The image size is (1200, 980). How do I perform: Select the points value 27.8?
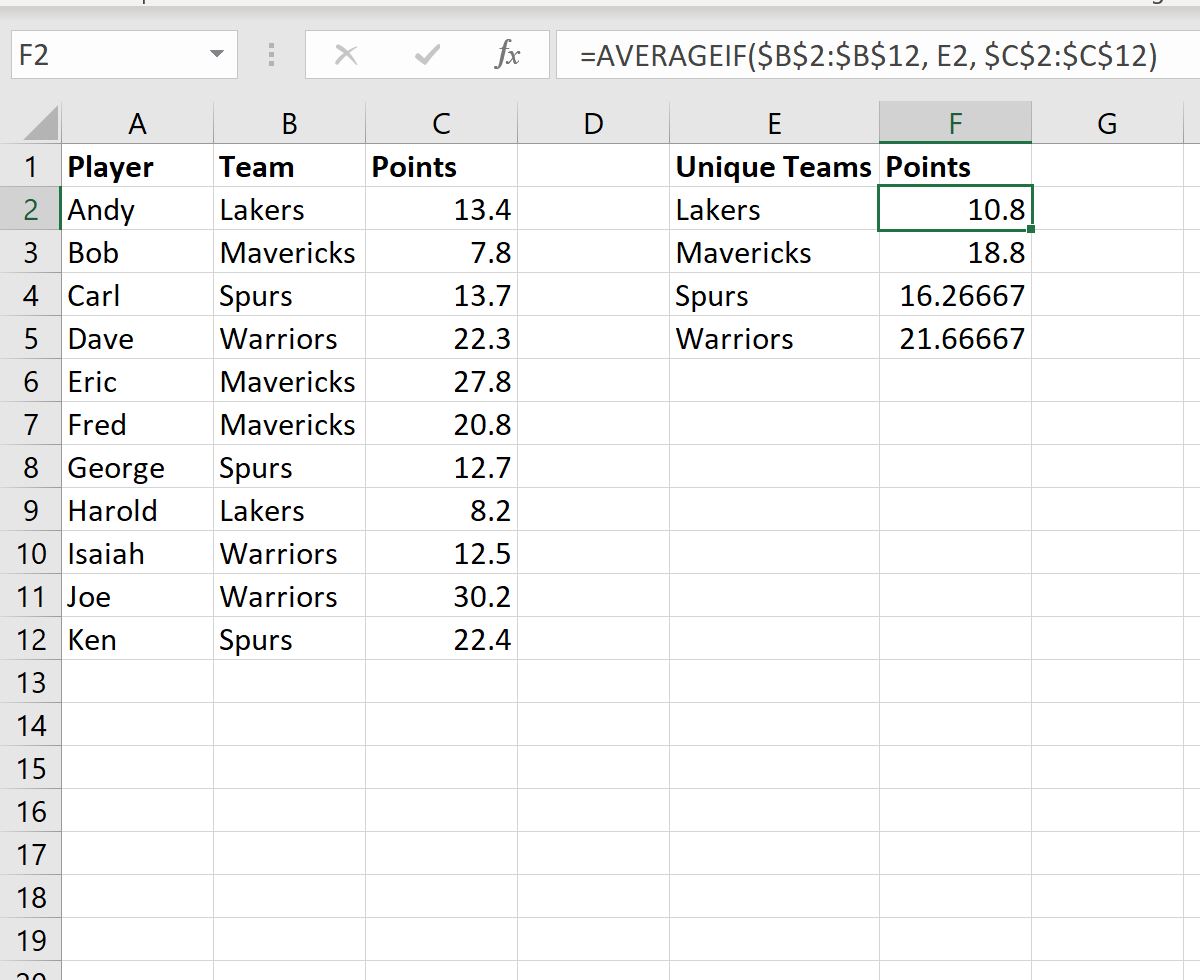click(x=441, y=382)
